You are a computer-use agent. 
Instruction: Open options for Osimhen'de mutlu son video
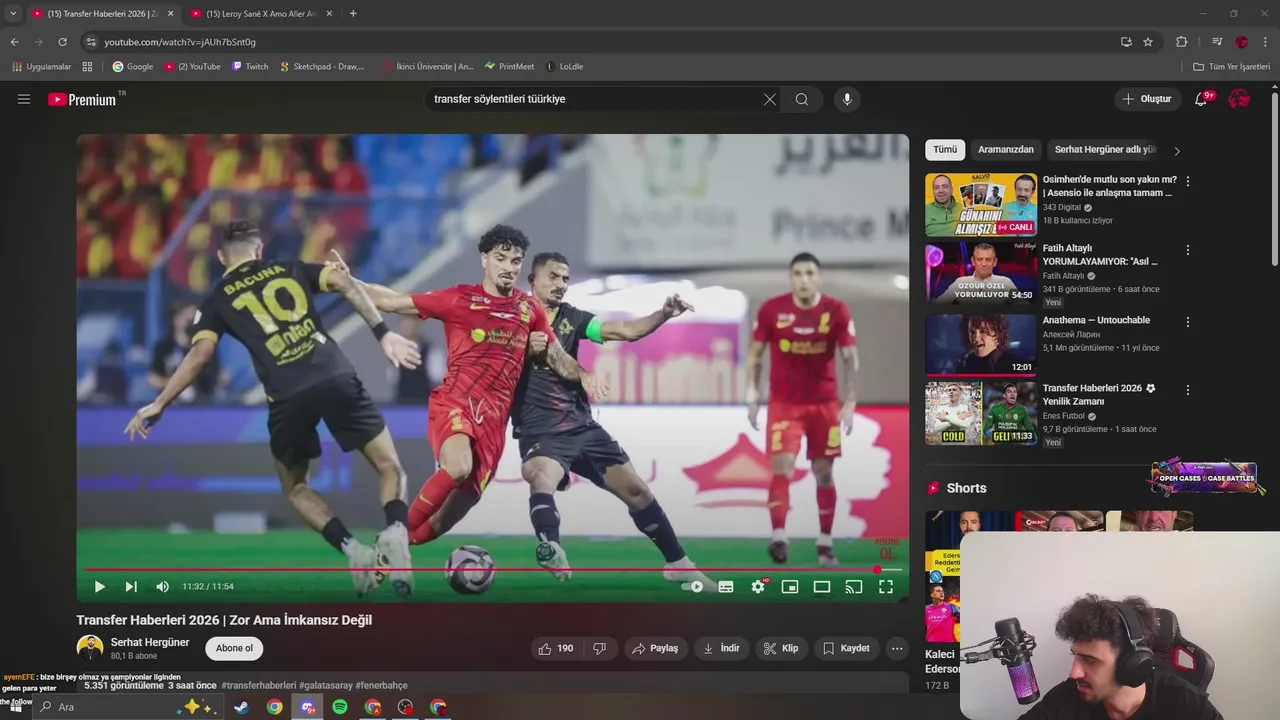[1188, 181]
